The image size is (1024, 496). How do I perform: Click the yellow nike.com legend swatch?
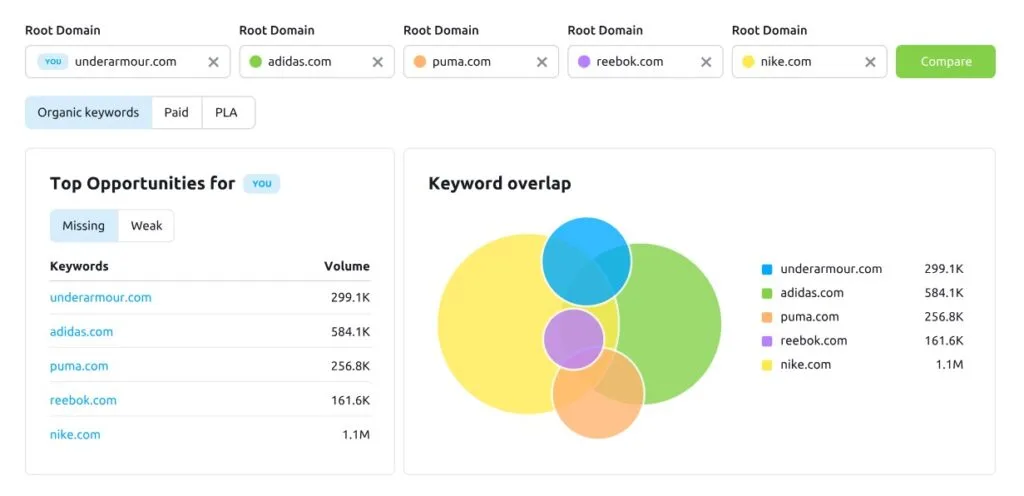pyautogui.click(x=767, y=365)
